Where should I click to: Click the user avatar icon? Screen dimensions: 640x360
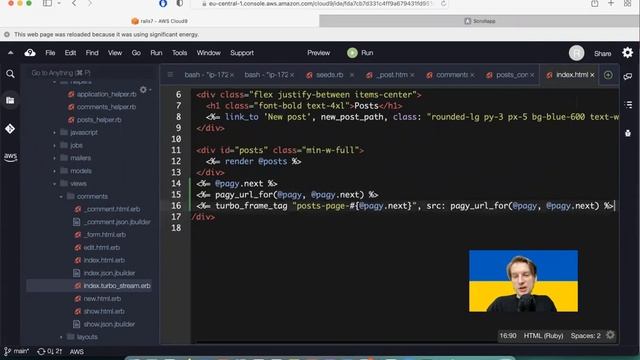576,53
